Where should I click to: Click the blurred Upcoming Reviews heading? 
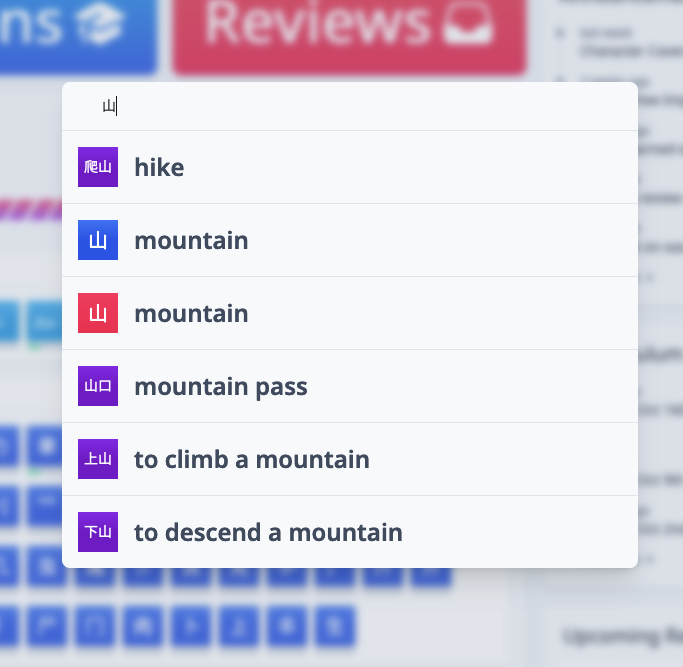point(622,637)
